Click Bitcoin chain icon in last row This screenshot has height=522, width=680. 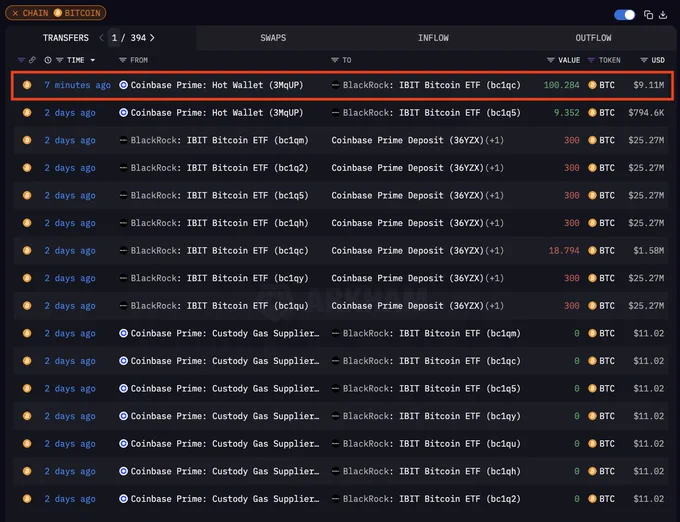[x=27, y=499]
